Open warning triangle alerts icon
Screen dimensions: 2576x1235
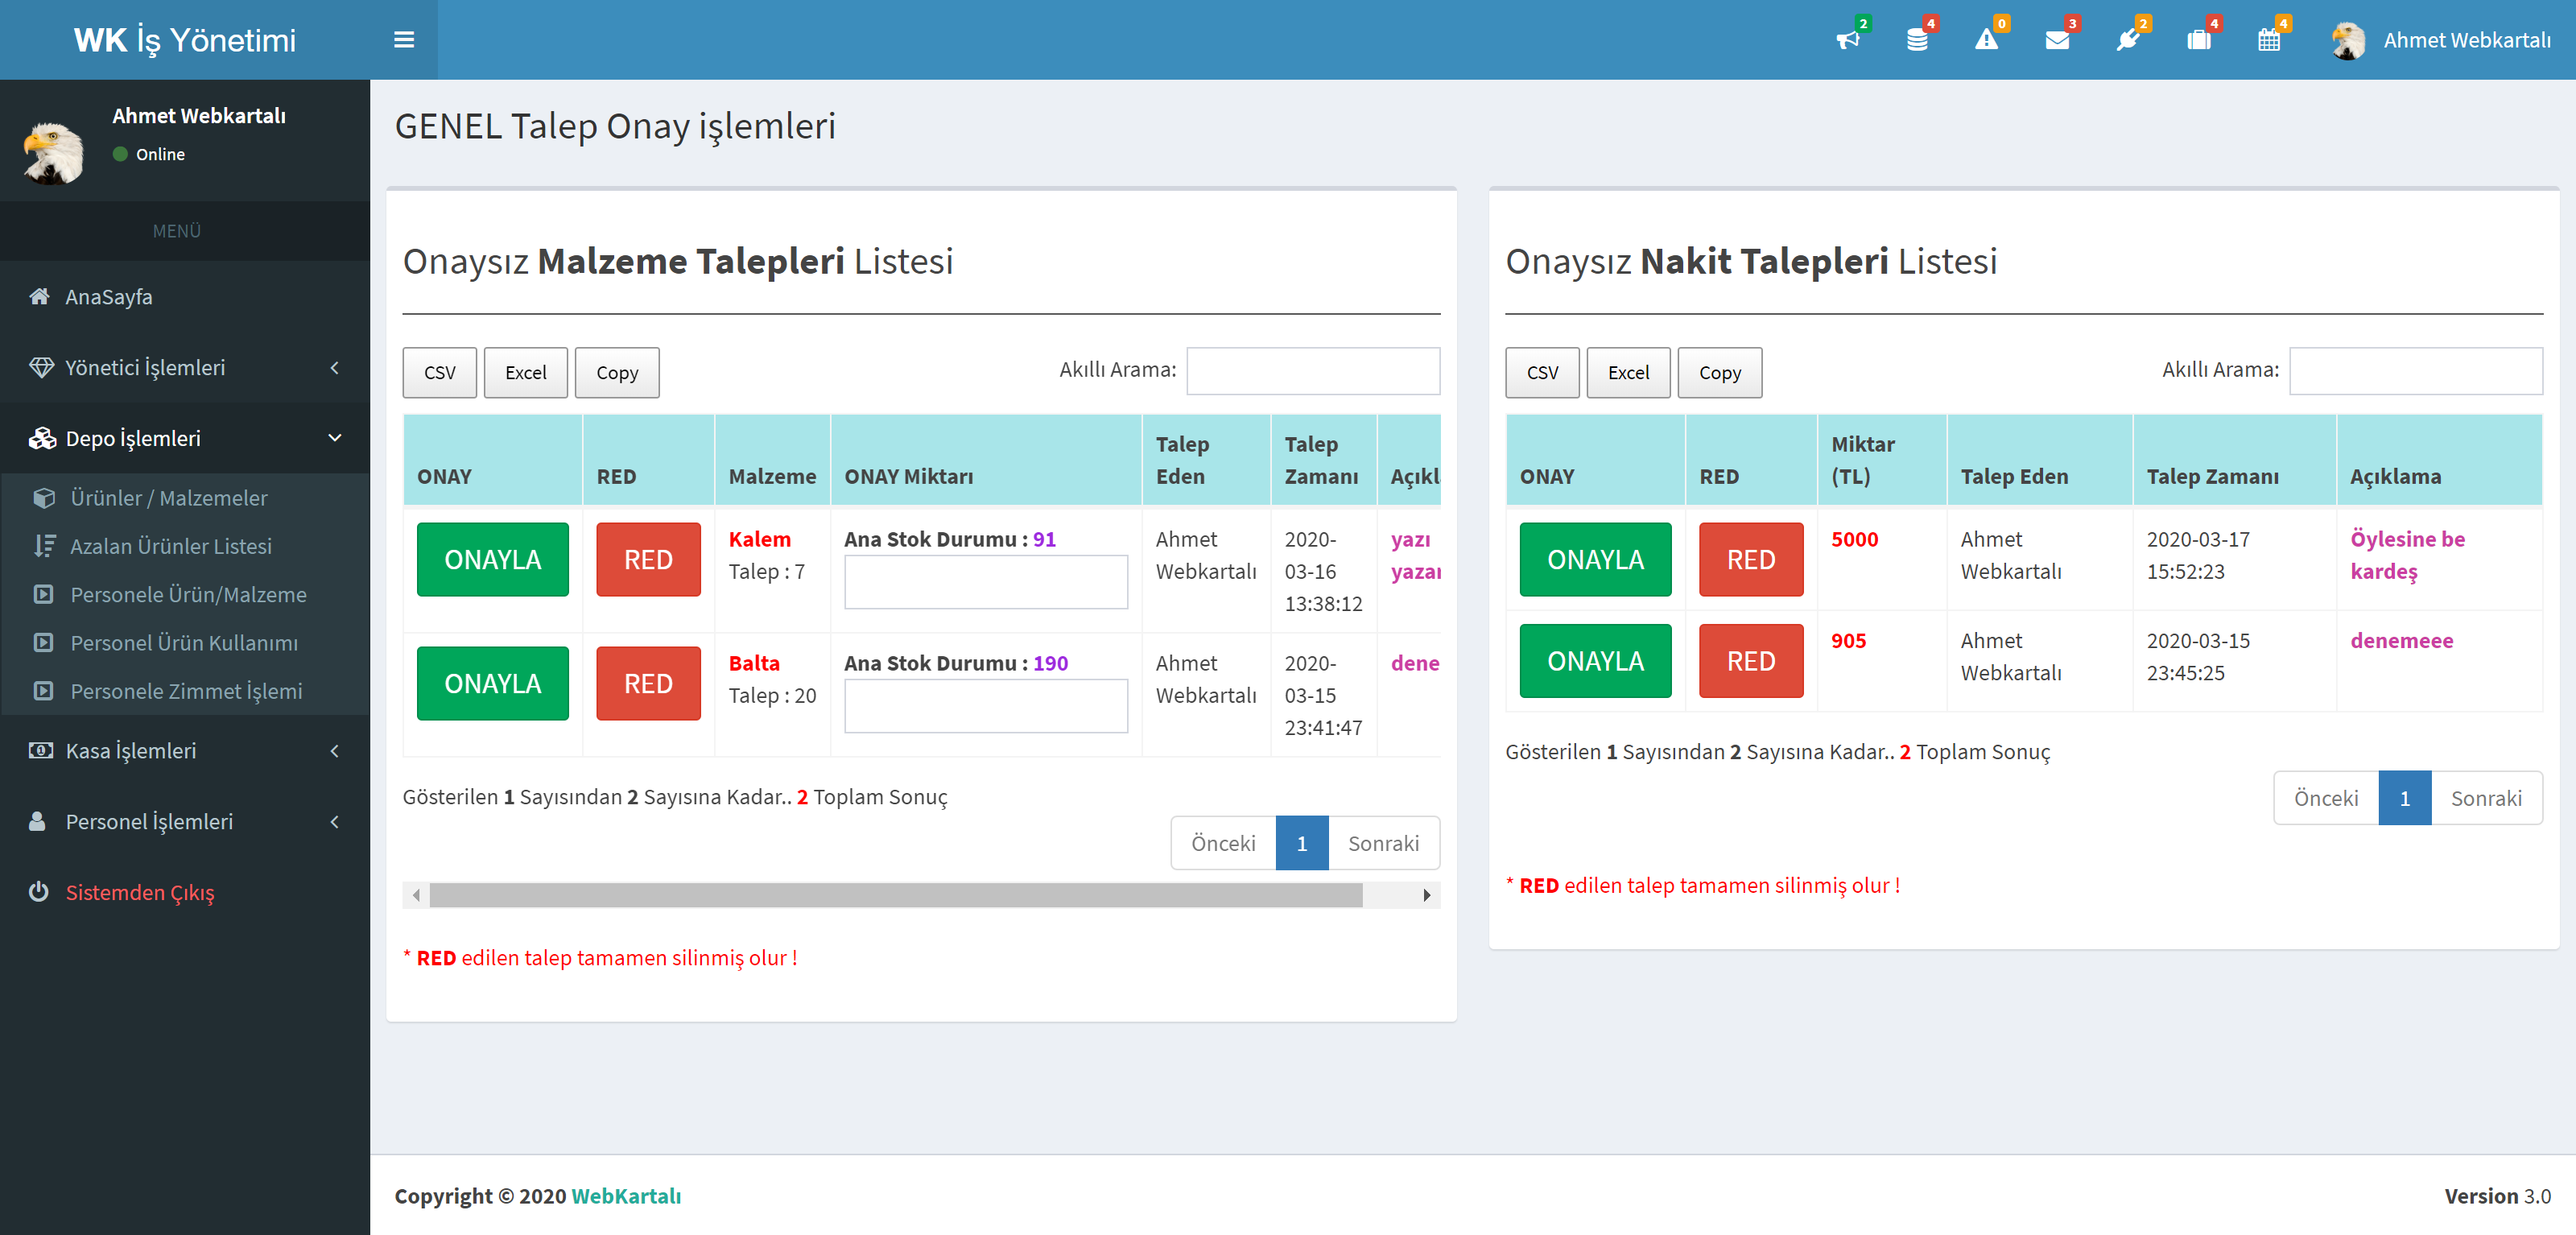(1987, 40)
